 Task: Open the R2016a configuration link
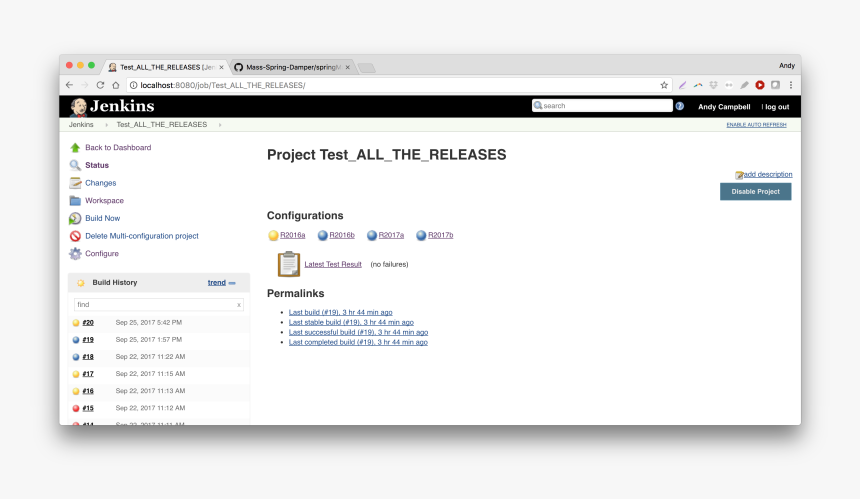292,235
